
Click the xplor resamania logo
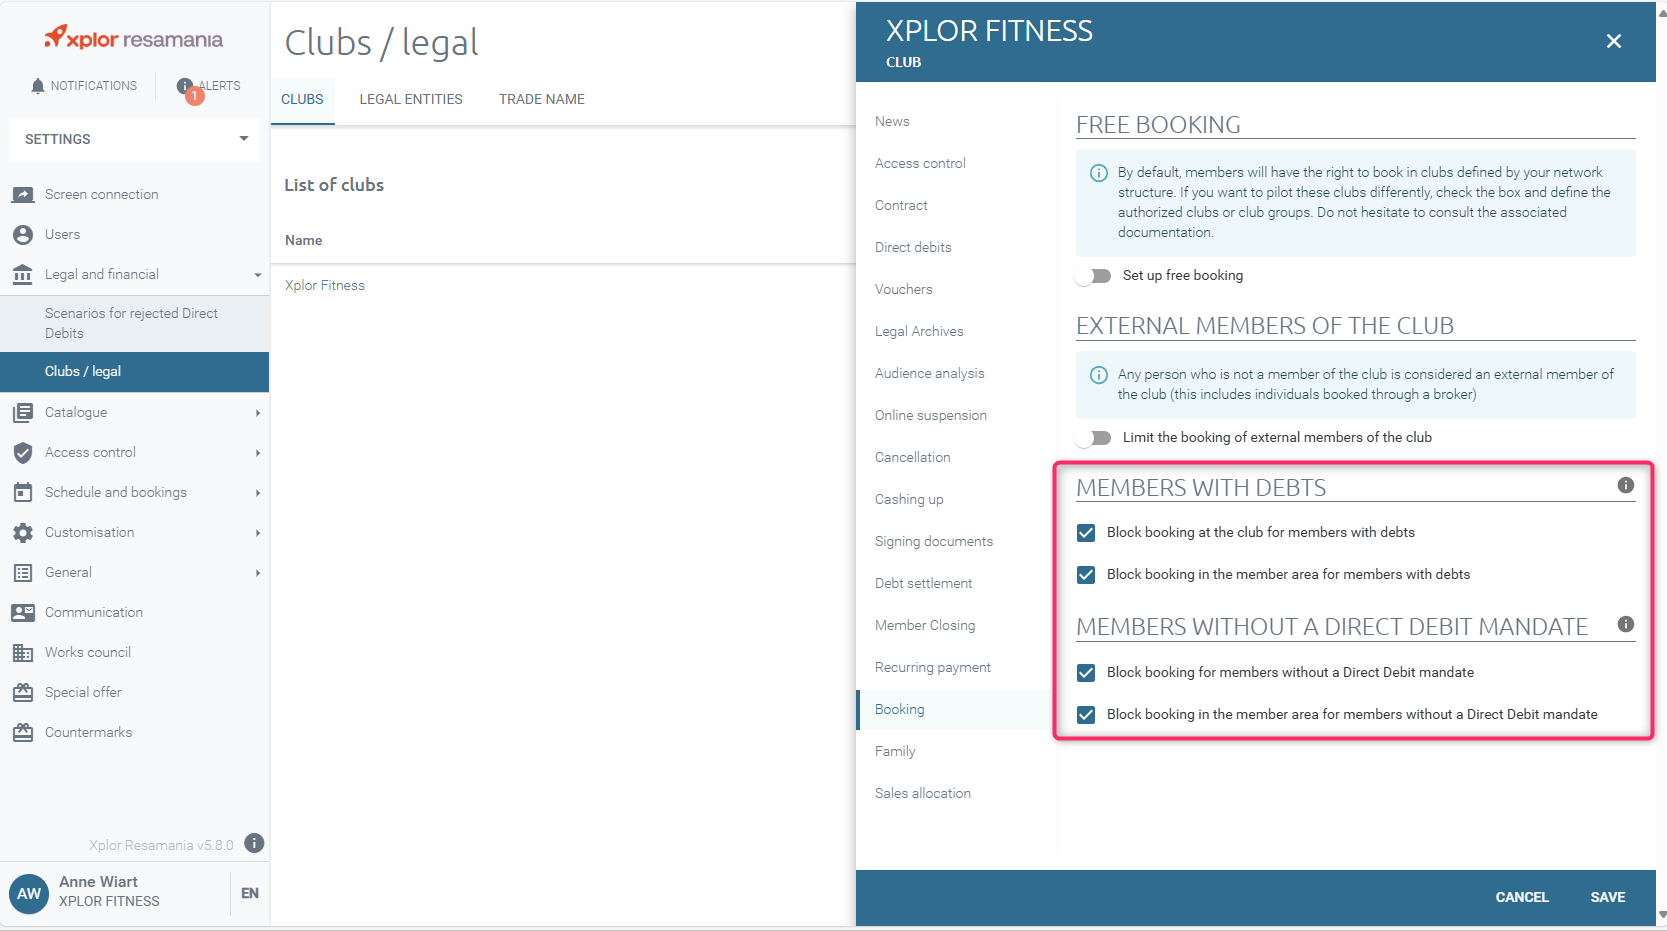(134, 38)
